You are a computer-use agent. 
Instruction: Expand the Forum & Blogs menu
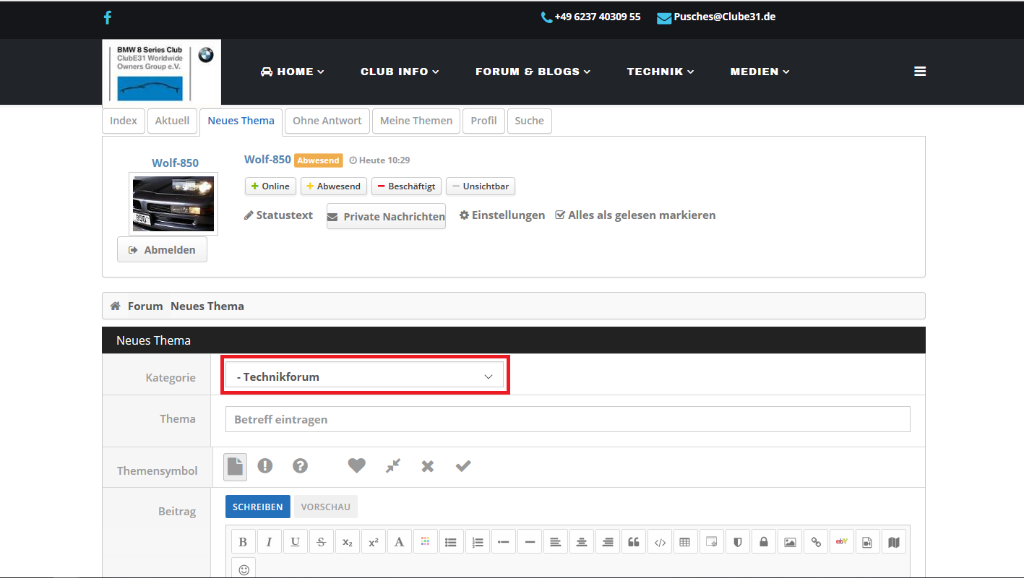tap(532, 72)
